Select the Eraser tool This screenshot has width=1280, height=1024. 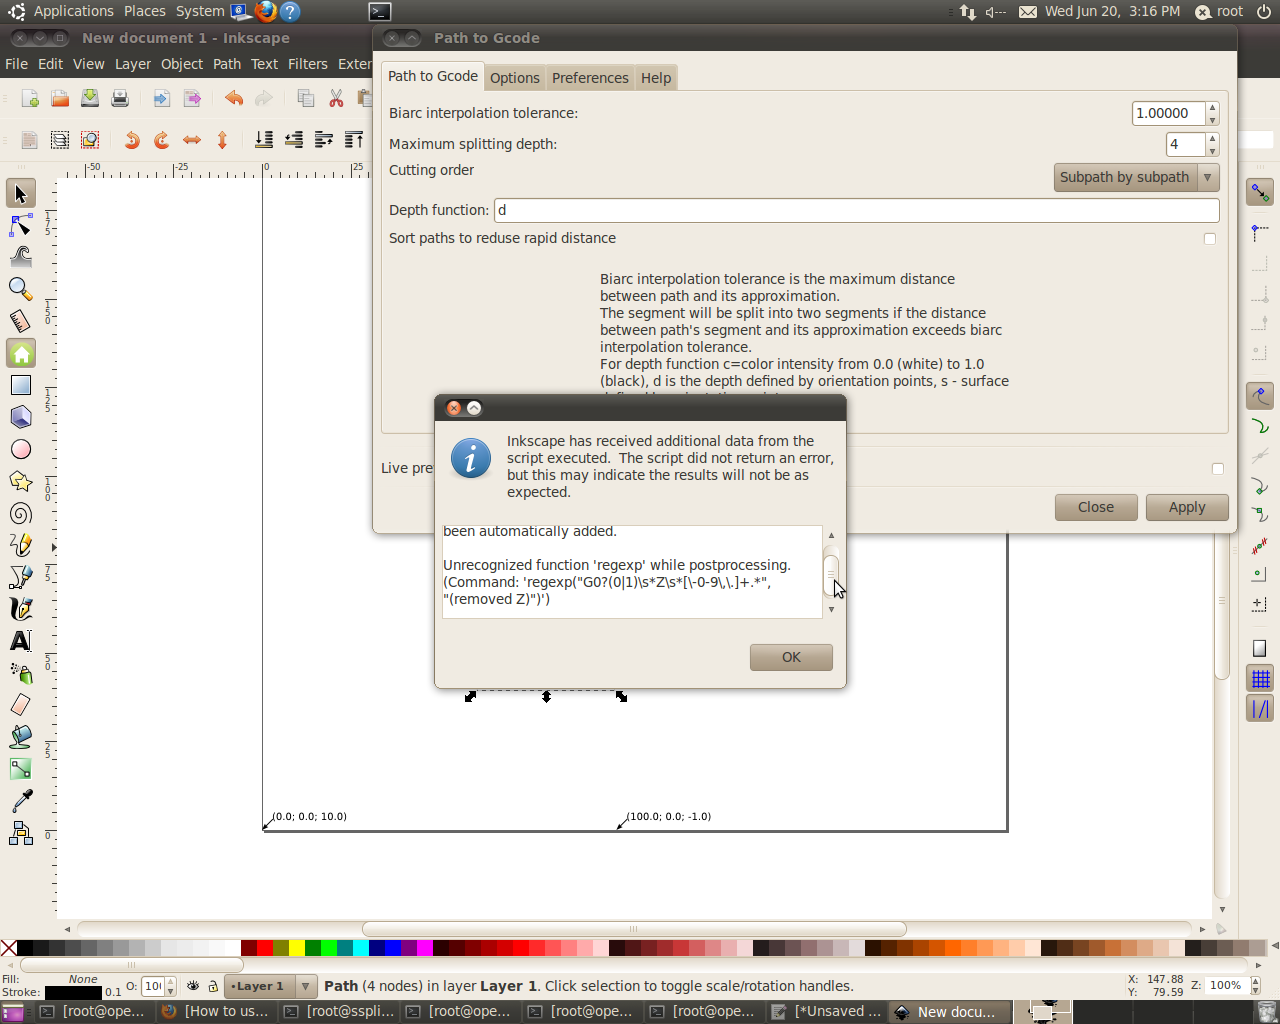pos(20,705)
